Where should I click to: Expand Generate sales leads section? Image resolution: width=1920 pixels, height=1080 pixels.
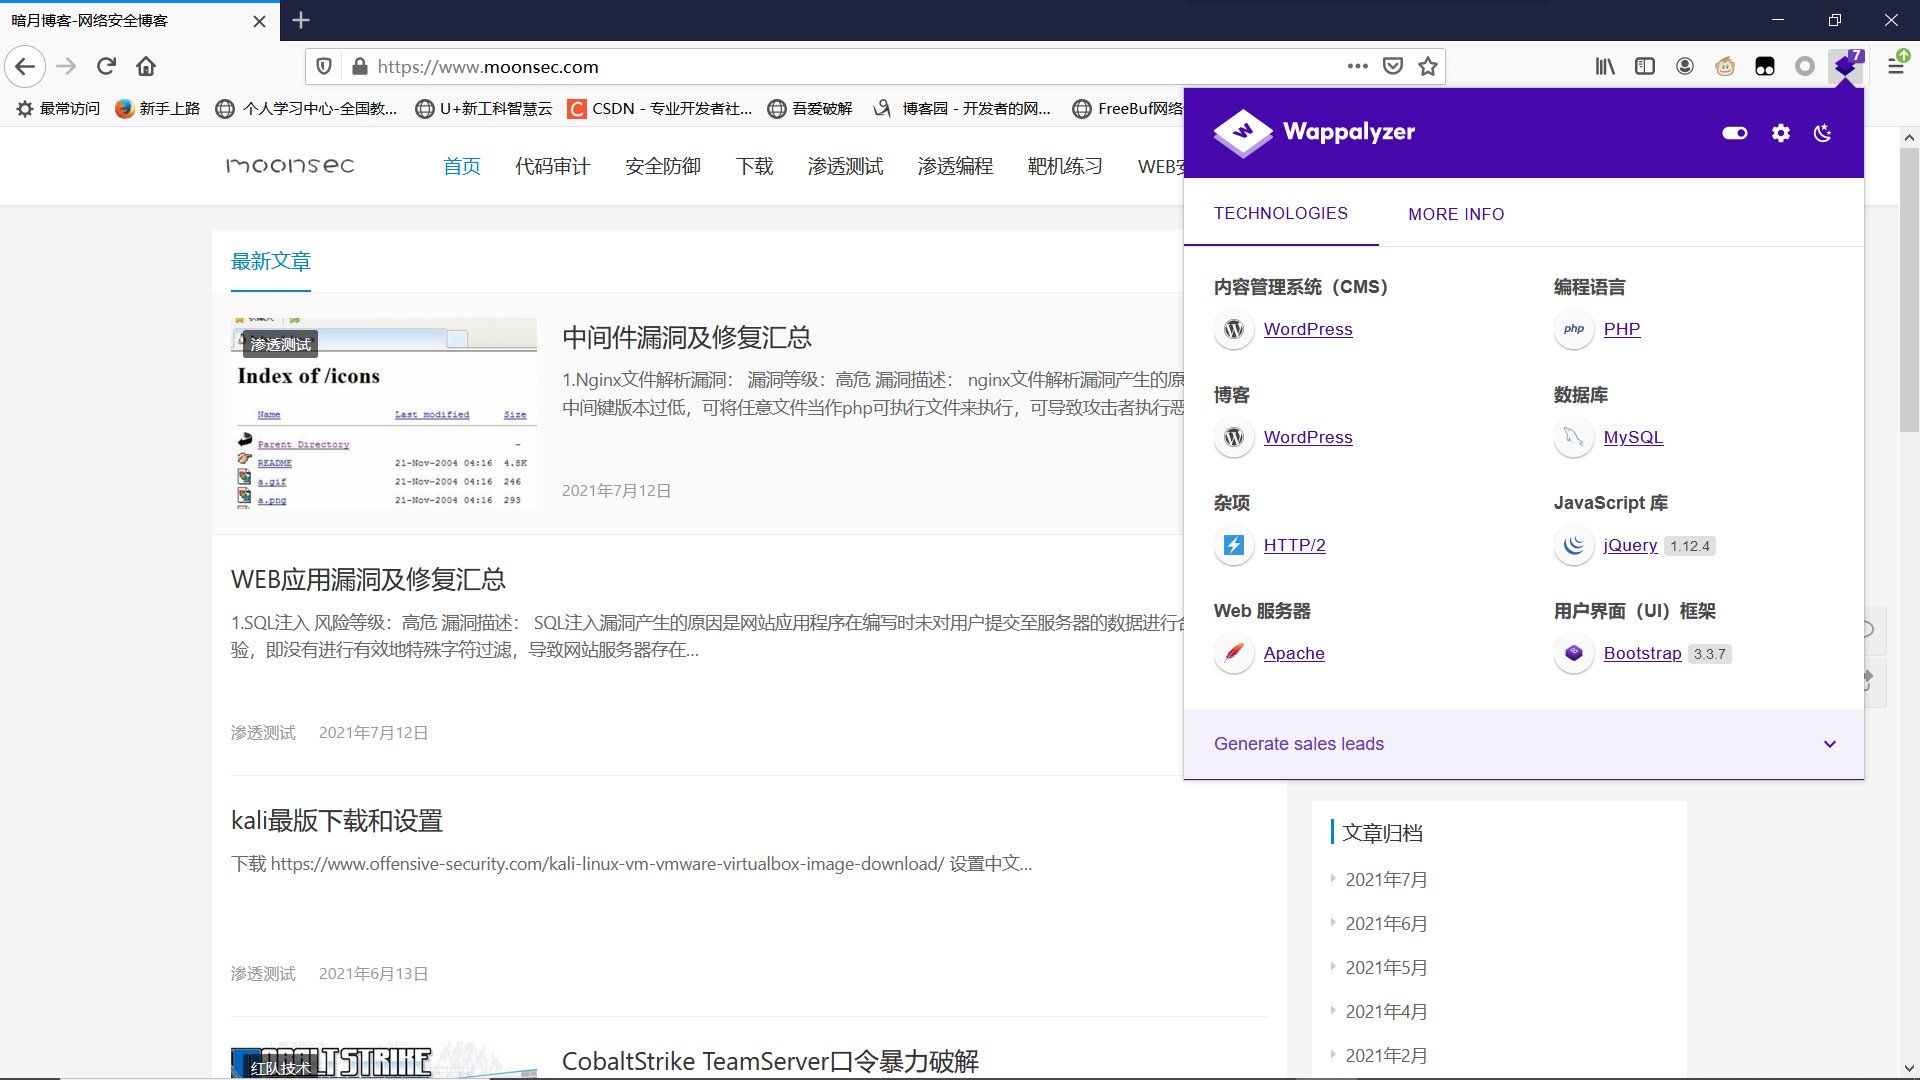pyautogui.click(x=1524, y=744)
